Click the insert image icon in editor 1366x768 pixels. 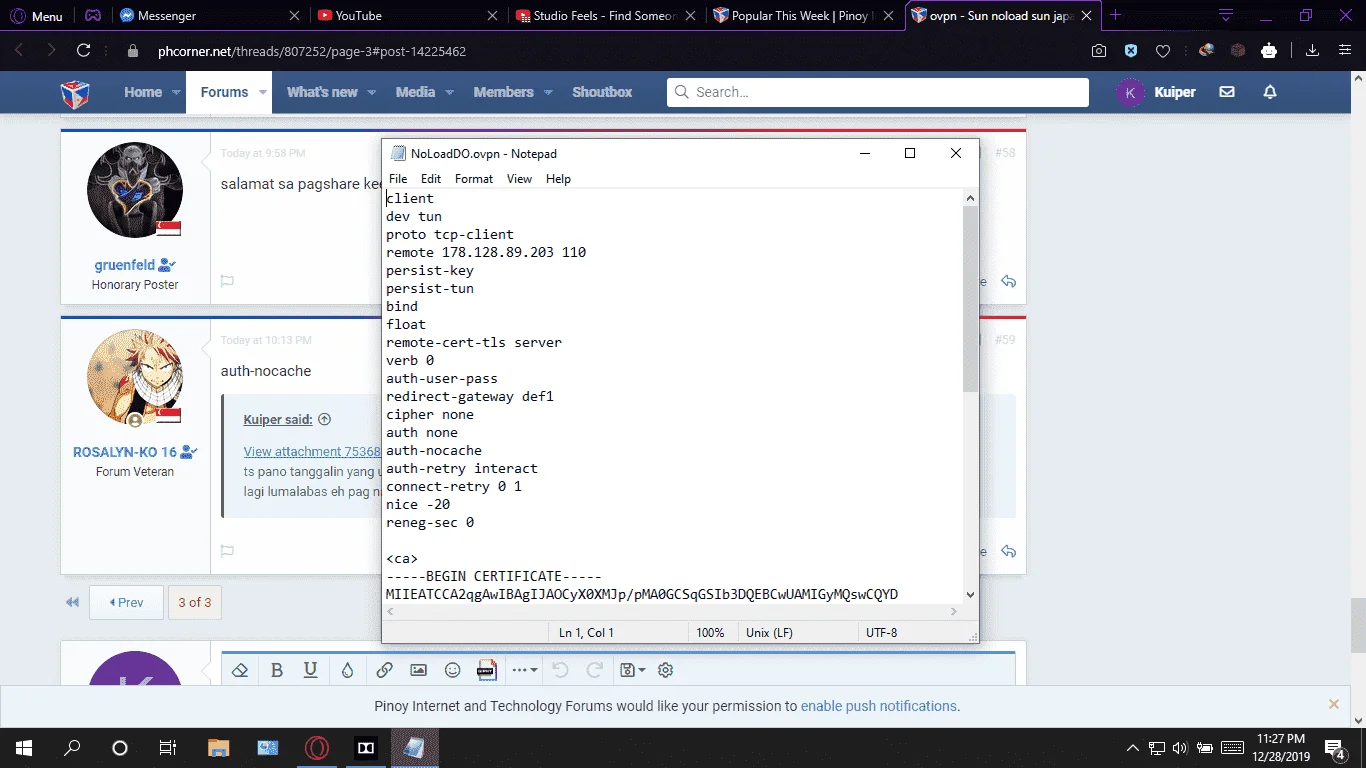tap(419, 670)
